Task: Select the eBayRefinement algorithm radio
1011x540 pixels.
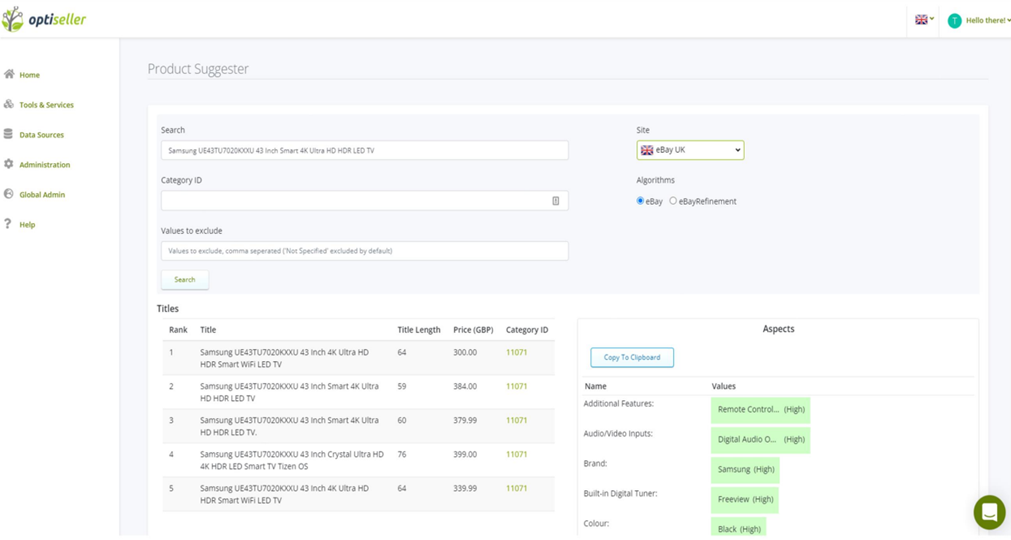Action: 673,201
